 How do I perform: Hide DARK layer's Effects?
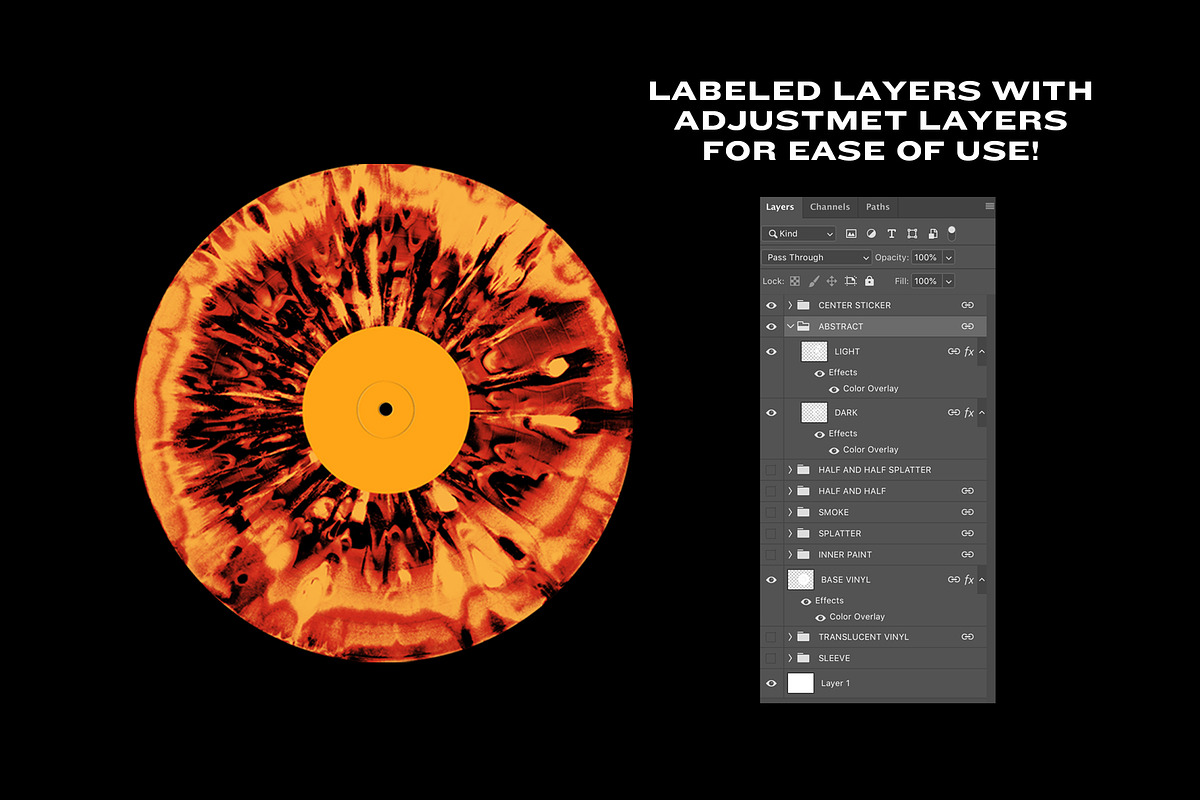pyautogui.click(x=820, y=434)
